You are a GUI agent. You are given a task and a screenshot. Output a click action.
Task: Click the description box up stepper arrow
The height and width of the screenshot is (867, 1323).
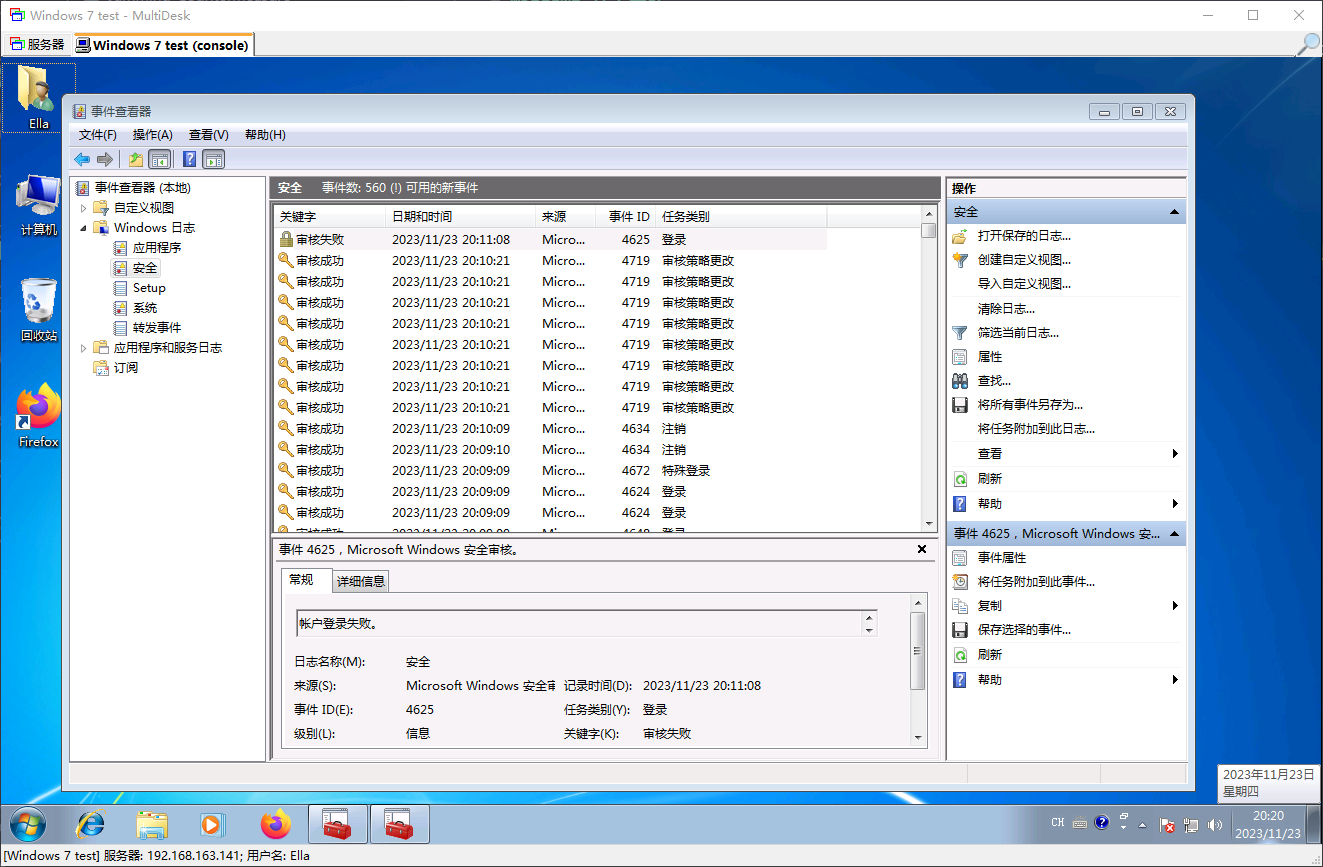tap(869, 617)
